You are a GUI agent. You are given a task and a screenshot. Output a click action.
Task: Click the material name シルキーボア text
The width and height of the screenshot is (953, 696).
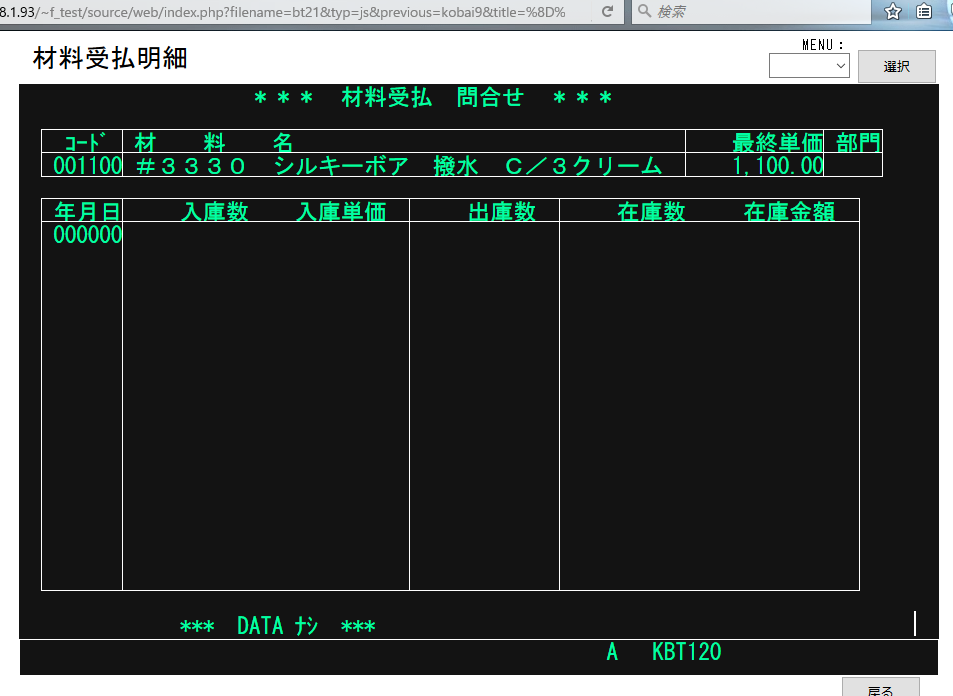point(342,166)
